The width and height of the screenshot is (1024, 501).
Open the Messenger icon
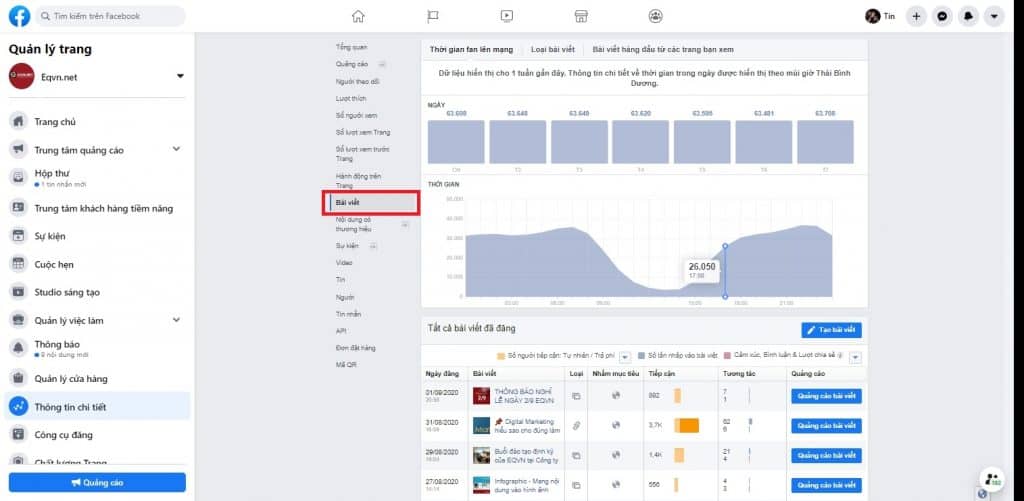pyautogui.click(x=942, y=16)
